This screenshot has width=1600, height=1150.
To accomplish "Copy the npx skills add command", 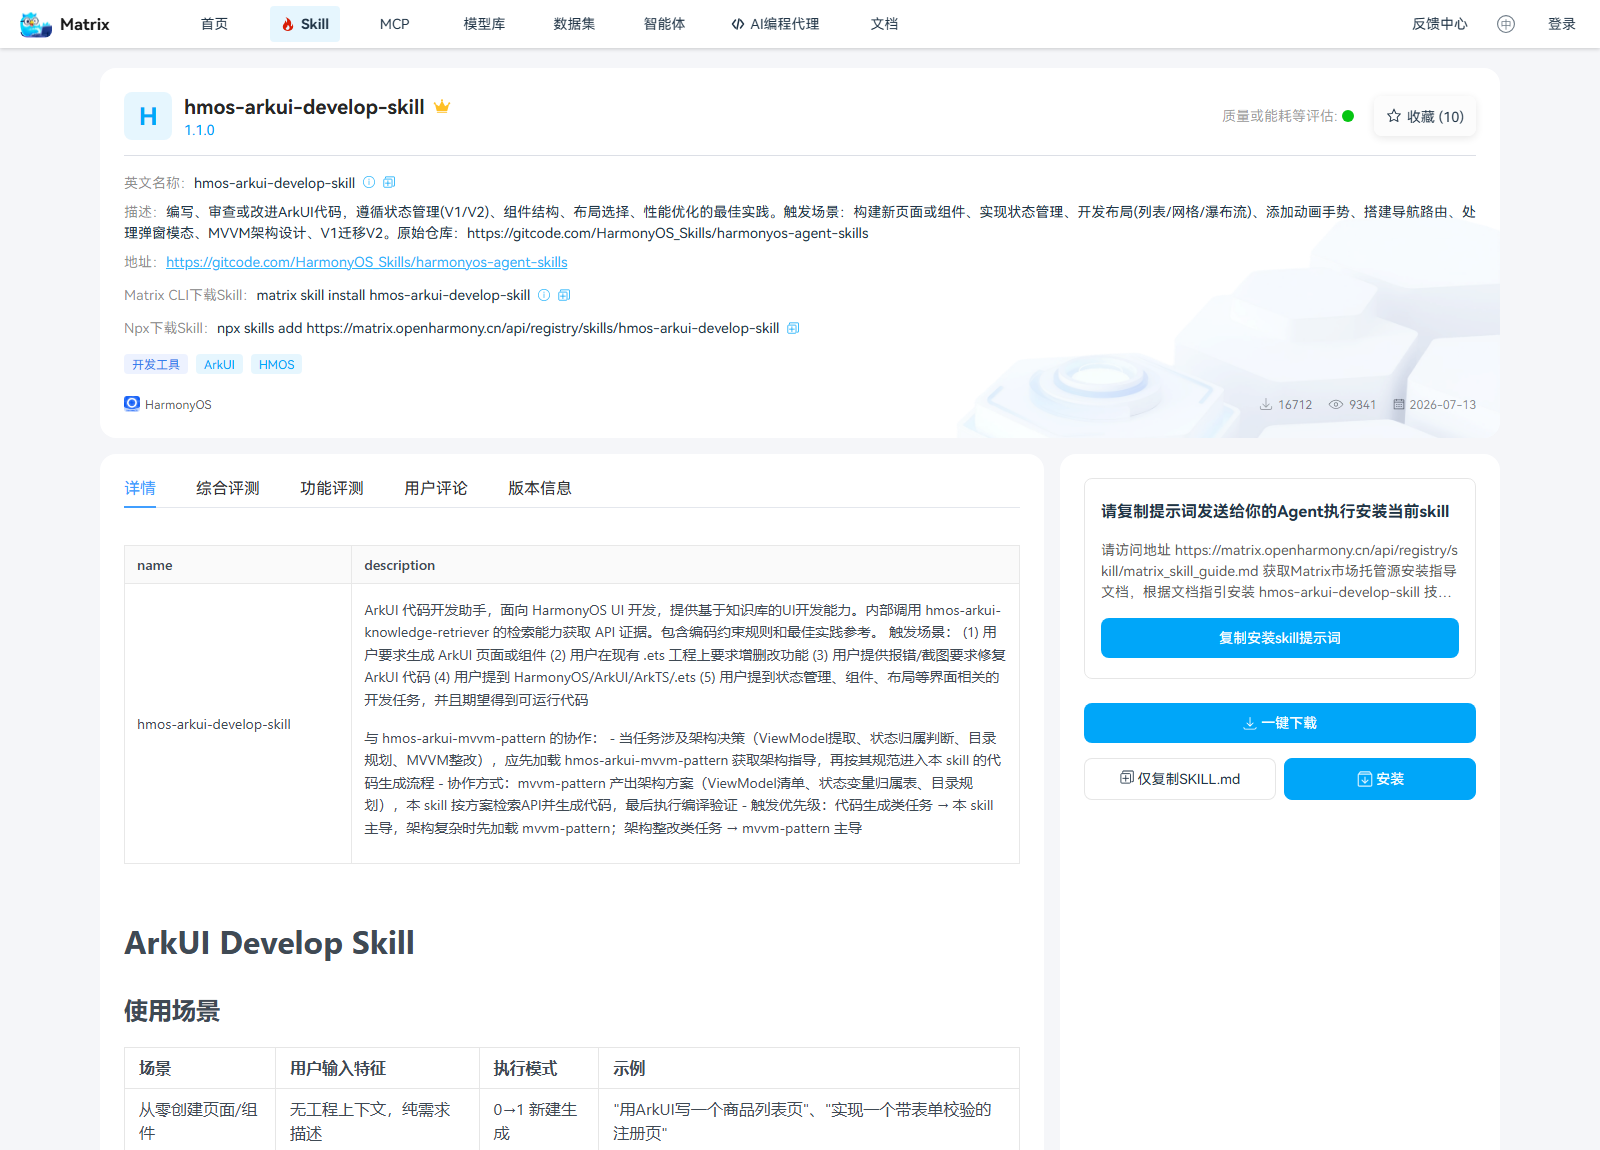I will point(793,328).
